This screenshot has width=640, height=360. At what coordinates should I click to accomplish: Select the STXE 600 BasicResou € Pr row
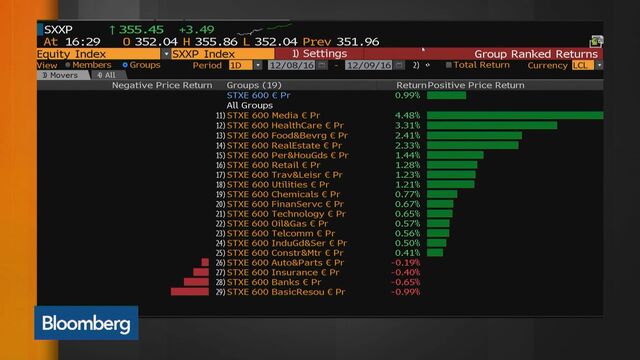coord(286,292)
